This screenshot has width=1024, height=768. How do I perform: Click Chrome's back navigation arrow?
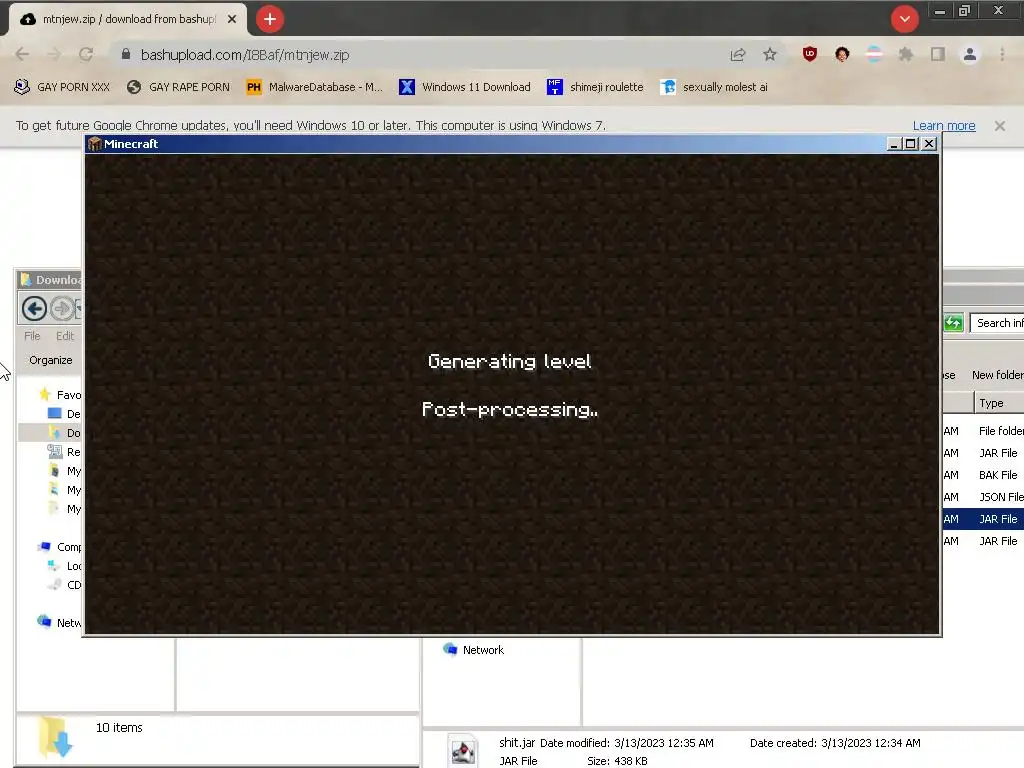22,55
